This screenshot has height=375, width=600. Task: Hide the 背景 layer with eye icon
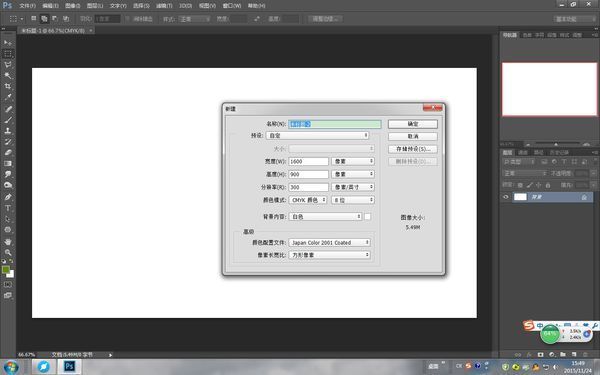pyautogui.click(x=506, y=197)
